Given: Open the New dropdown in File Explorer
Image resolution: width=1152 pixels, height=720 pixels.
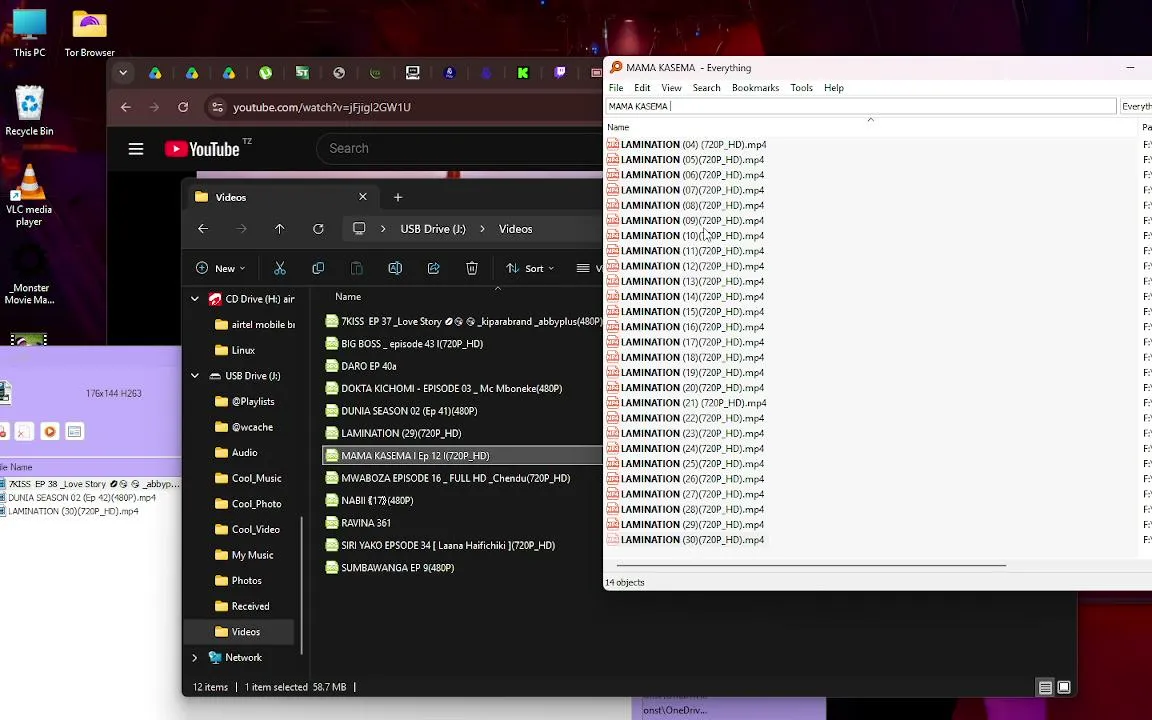Looking at the screenshot, I should (x=220, y=268).
